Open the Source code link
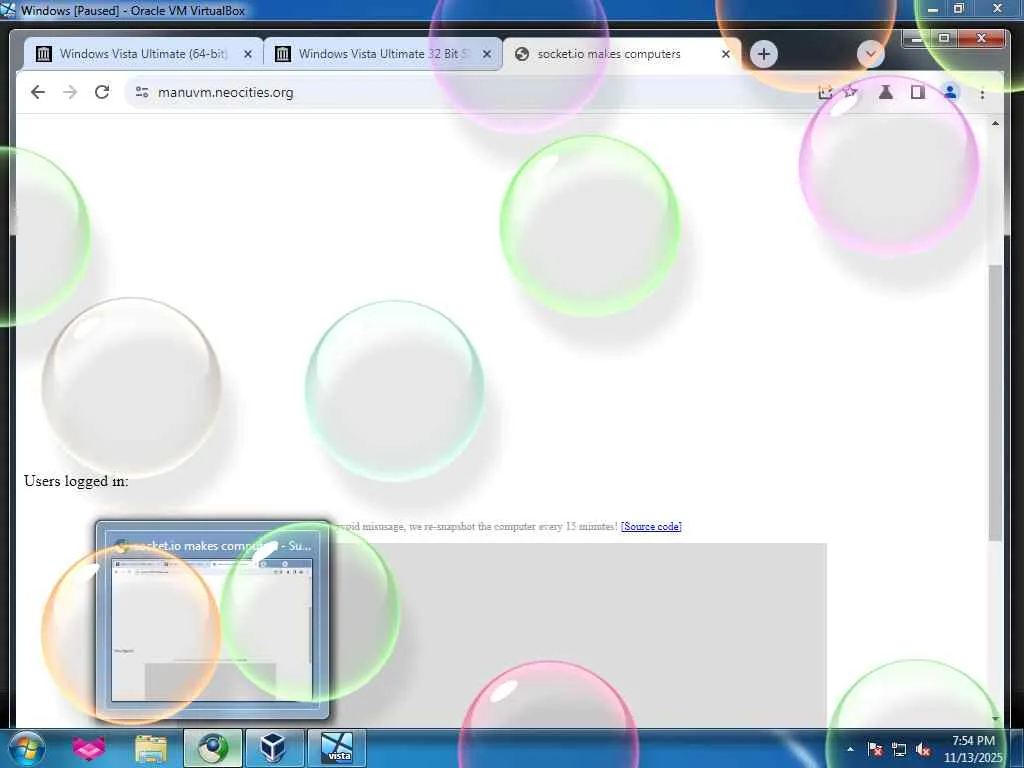Image resolution: width=1024 pixels, height=768 pixels. click(651, 526)
